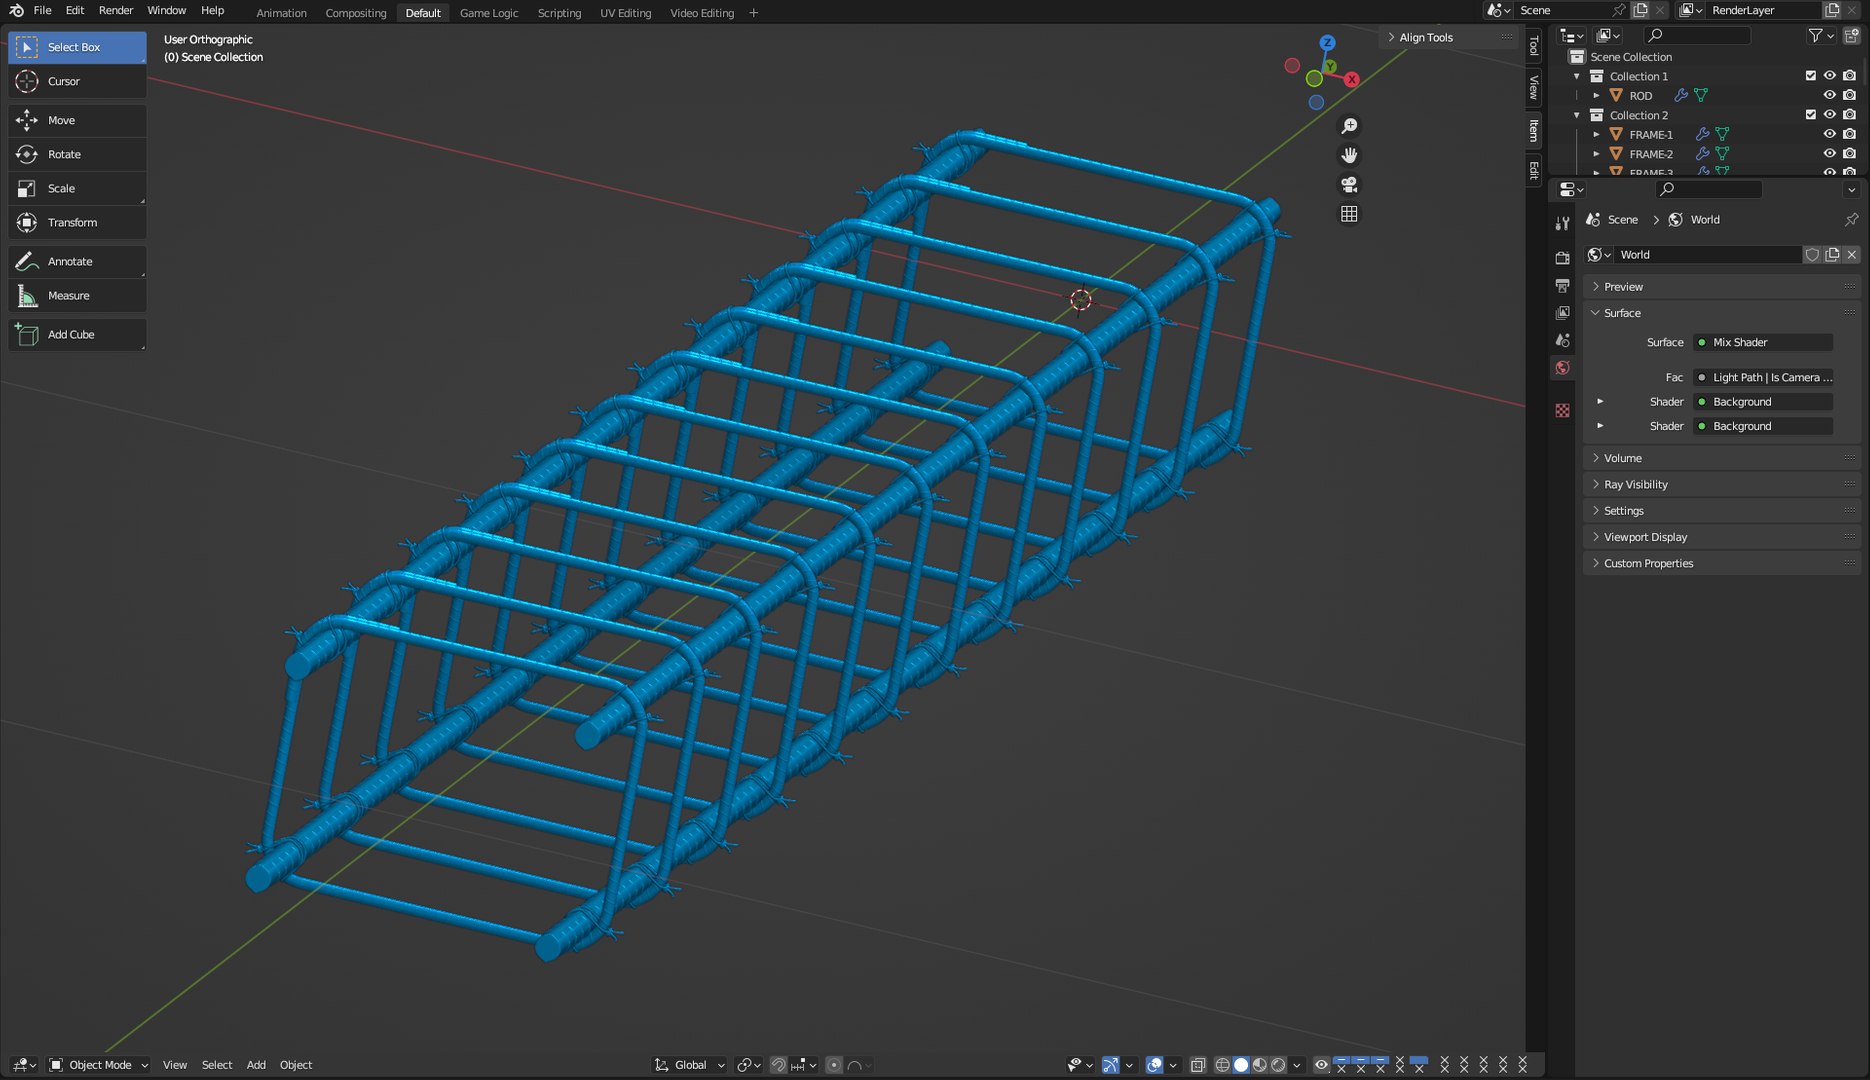Pick the Measure tool
The height and width of the screenshot is (1080, 1870).
pos(77,295)
